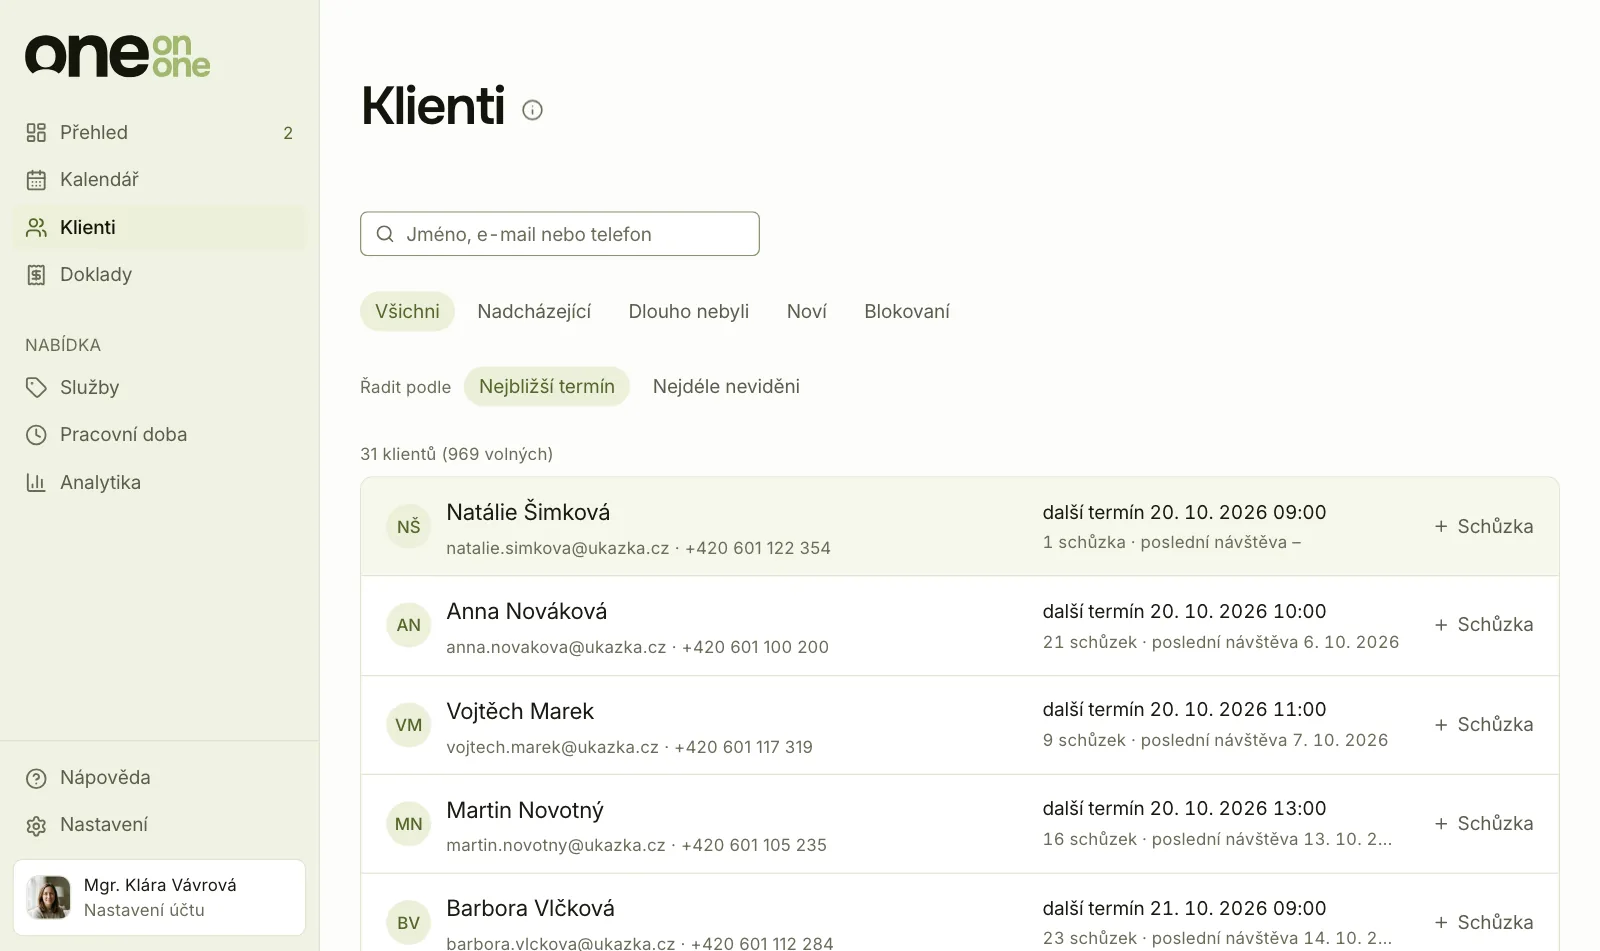Switch to the Noví filter tab

click(x=807, y=312)
